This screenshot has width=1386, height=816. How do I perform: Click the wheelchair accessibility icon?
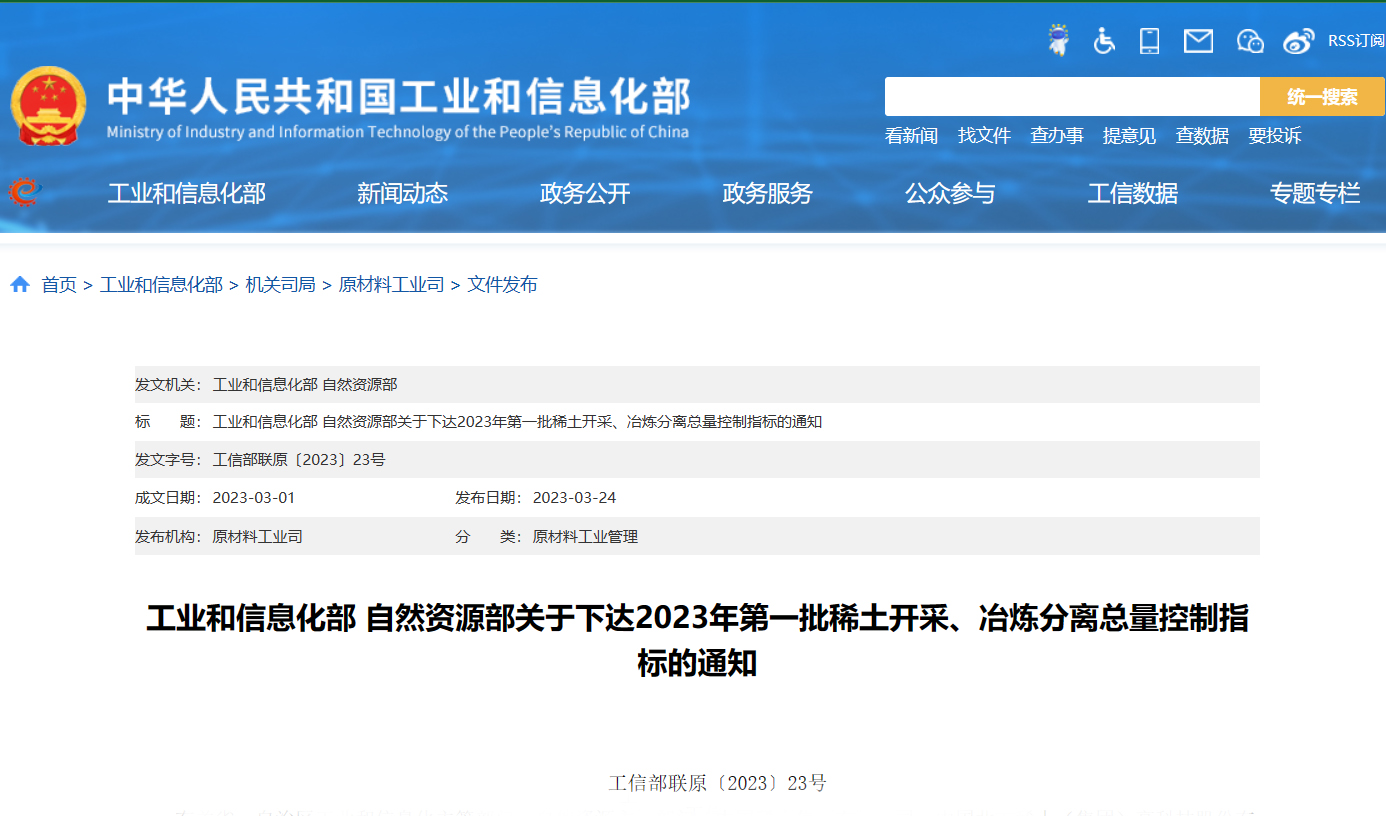pyautogui.click(x=1104, y=41)
